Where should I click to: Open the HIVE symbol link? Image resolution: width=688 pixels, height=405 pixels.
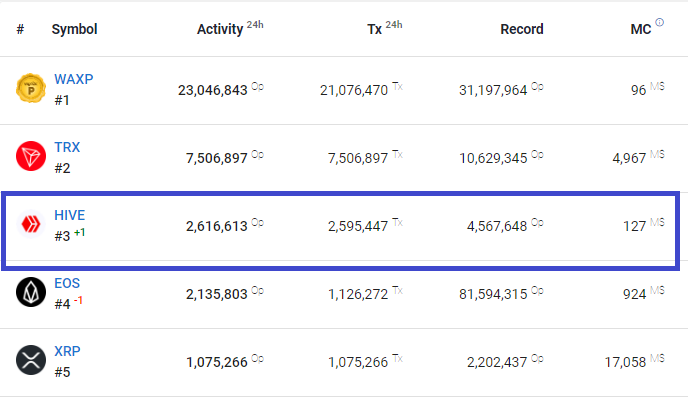click(70, 215)
